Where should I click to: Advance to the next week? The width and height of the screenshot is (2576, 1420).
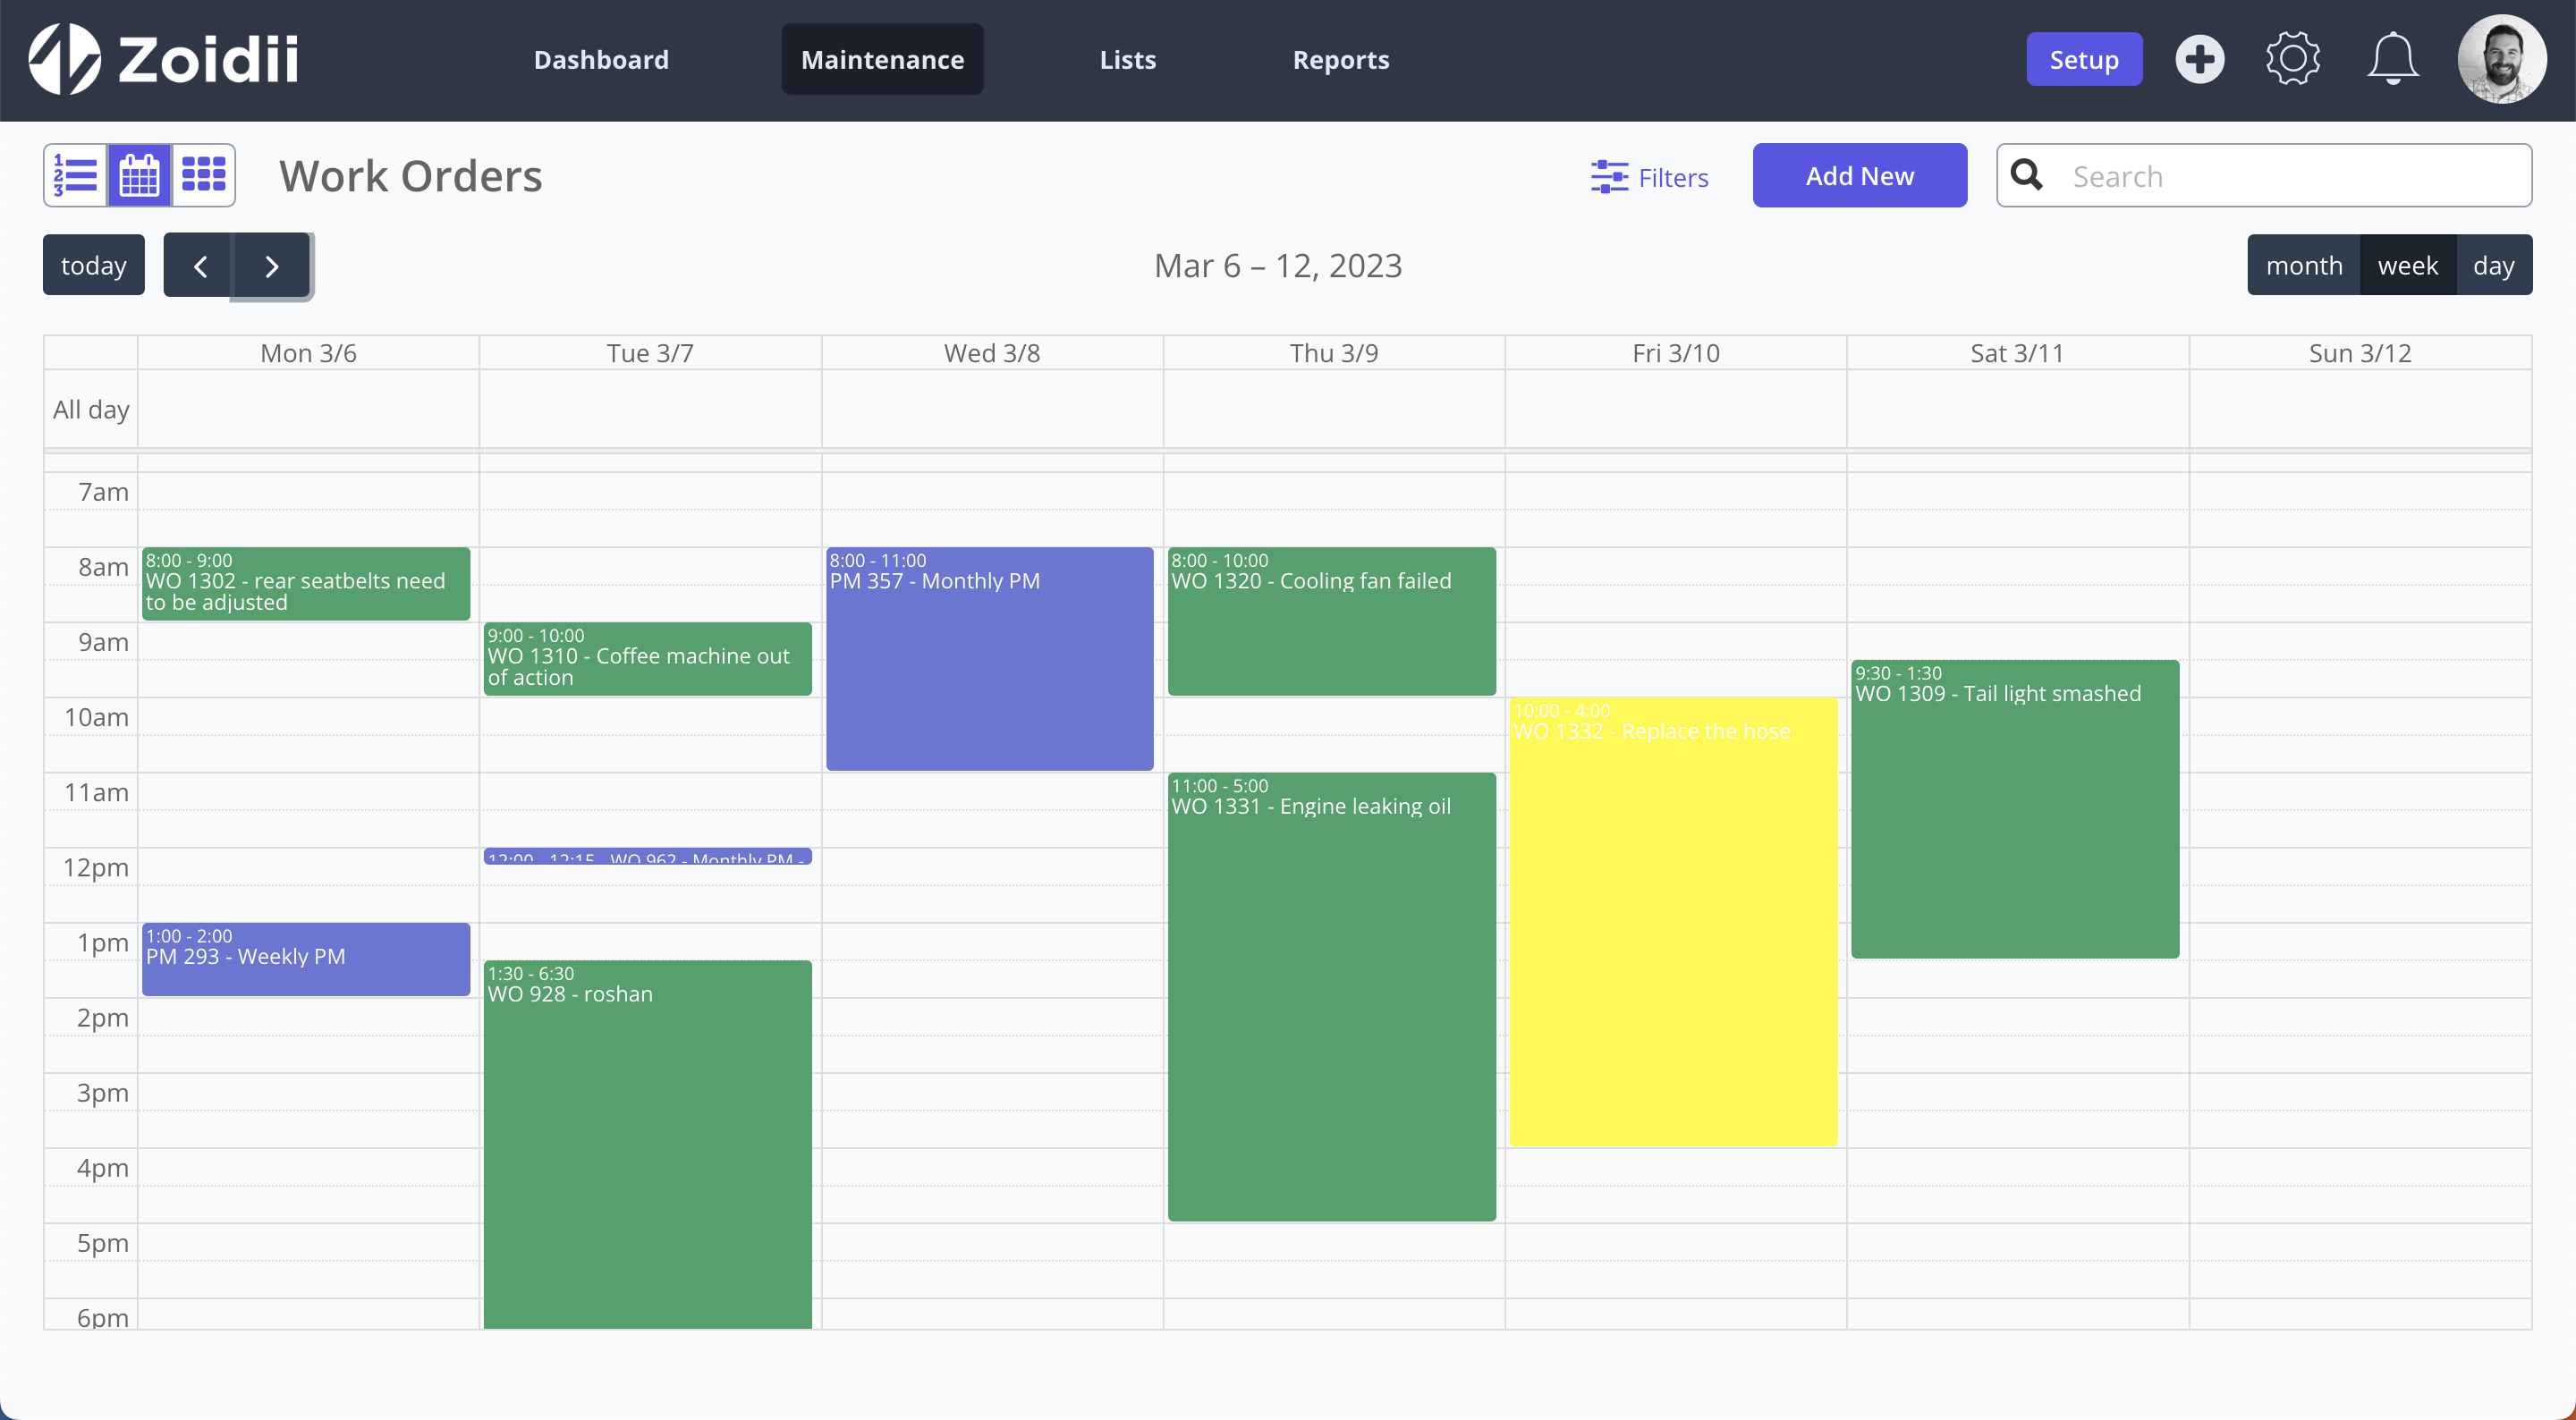272,266
